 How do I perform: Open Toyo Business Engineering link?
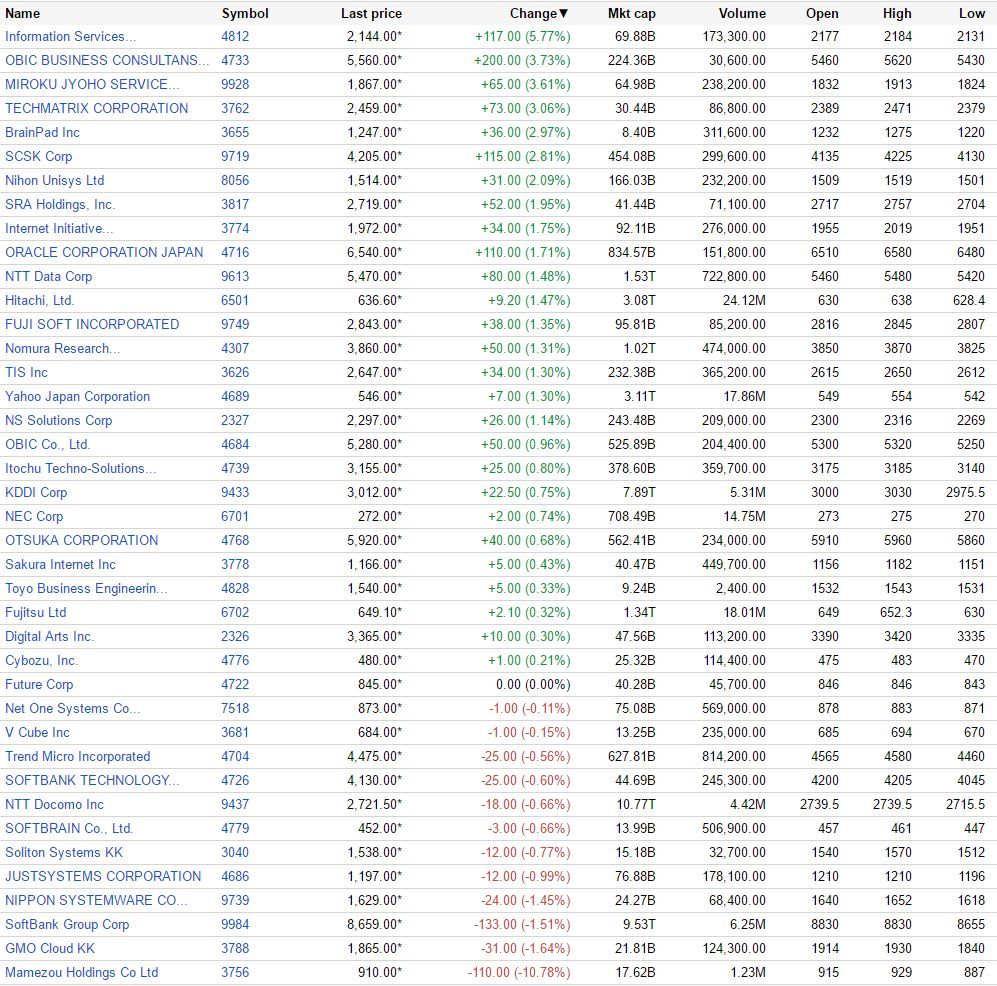pos(86,589)
